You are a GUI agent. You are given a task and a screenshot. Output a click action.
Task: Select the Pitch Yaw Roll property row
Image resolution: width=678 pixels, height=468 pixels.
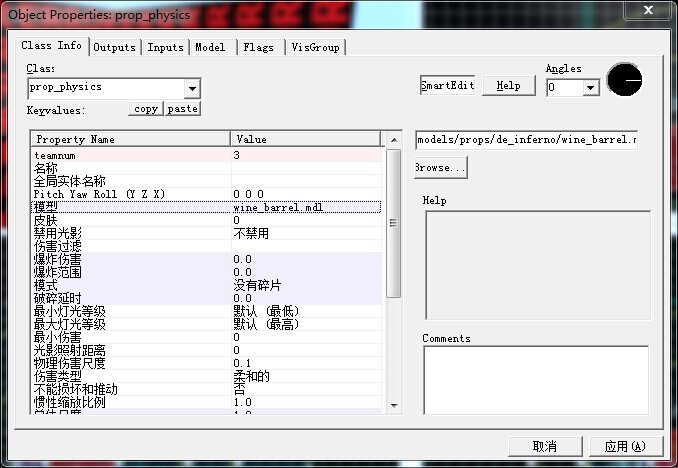point(208,194)
